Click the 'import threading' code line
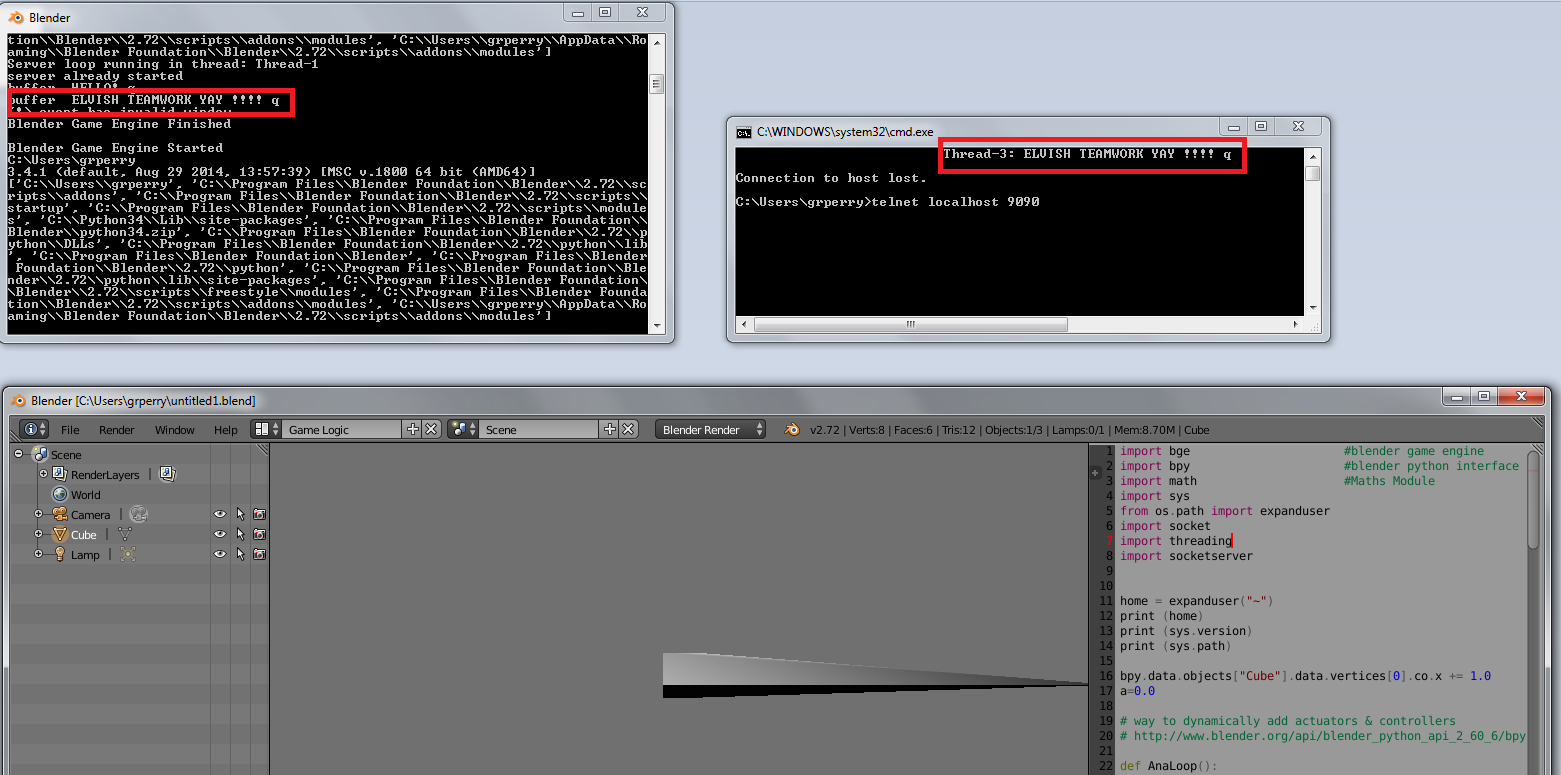 coord(1176,541)
